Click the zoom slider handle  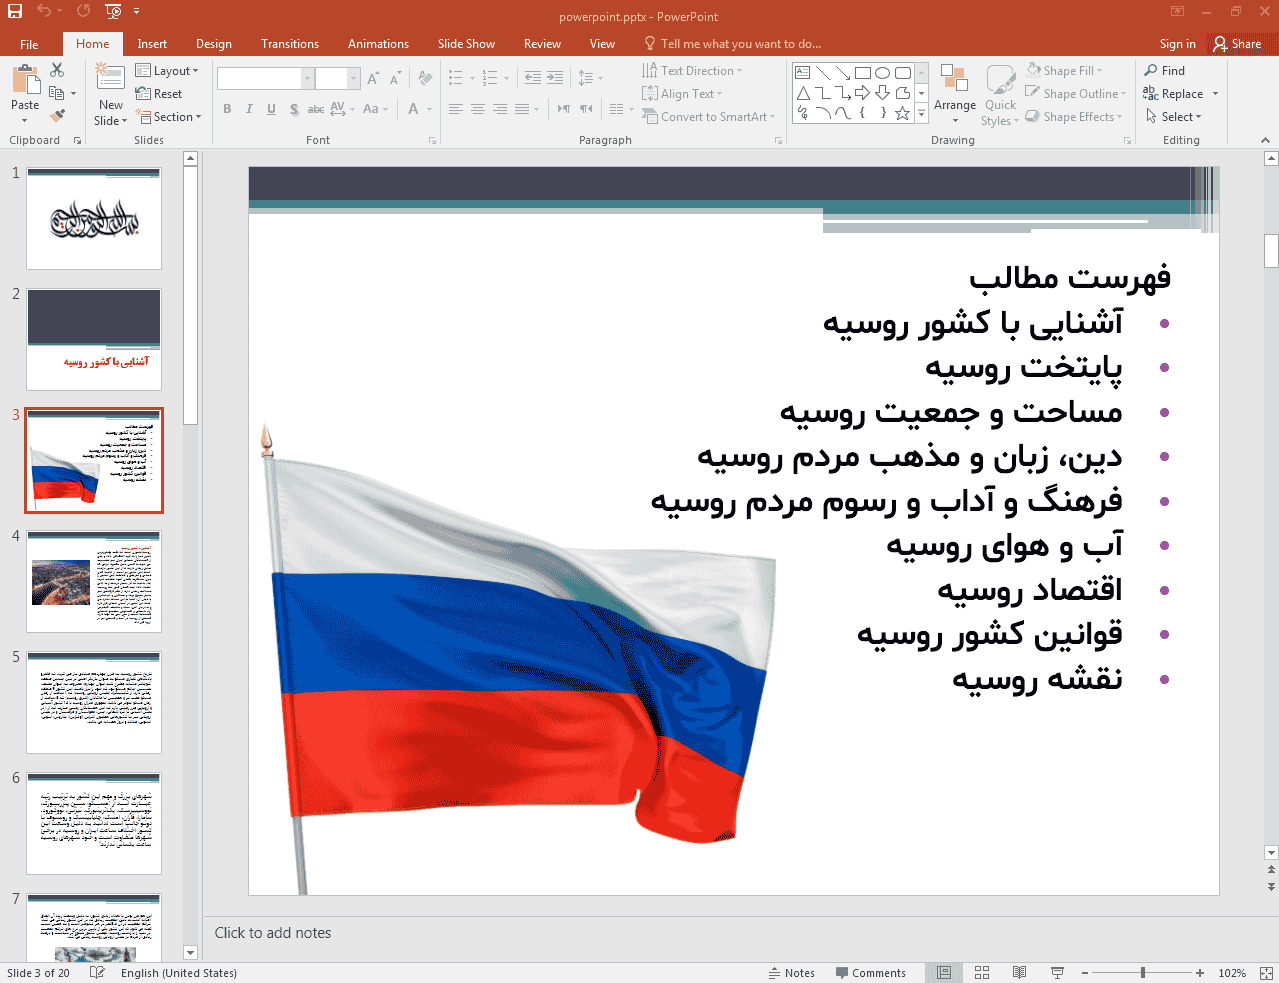click(x=1142, y=973)
